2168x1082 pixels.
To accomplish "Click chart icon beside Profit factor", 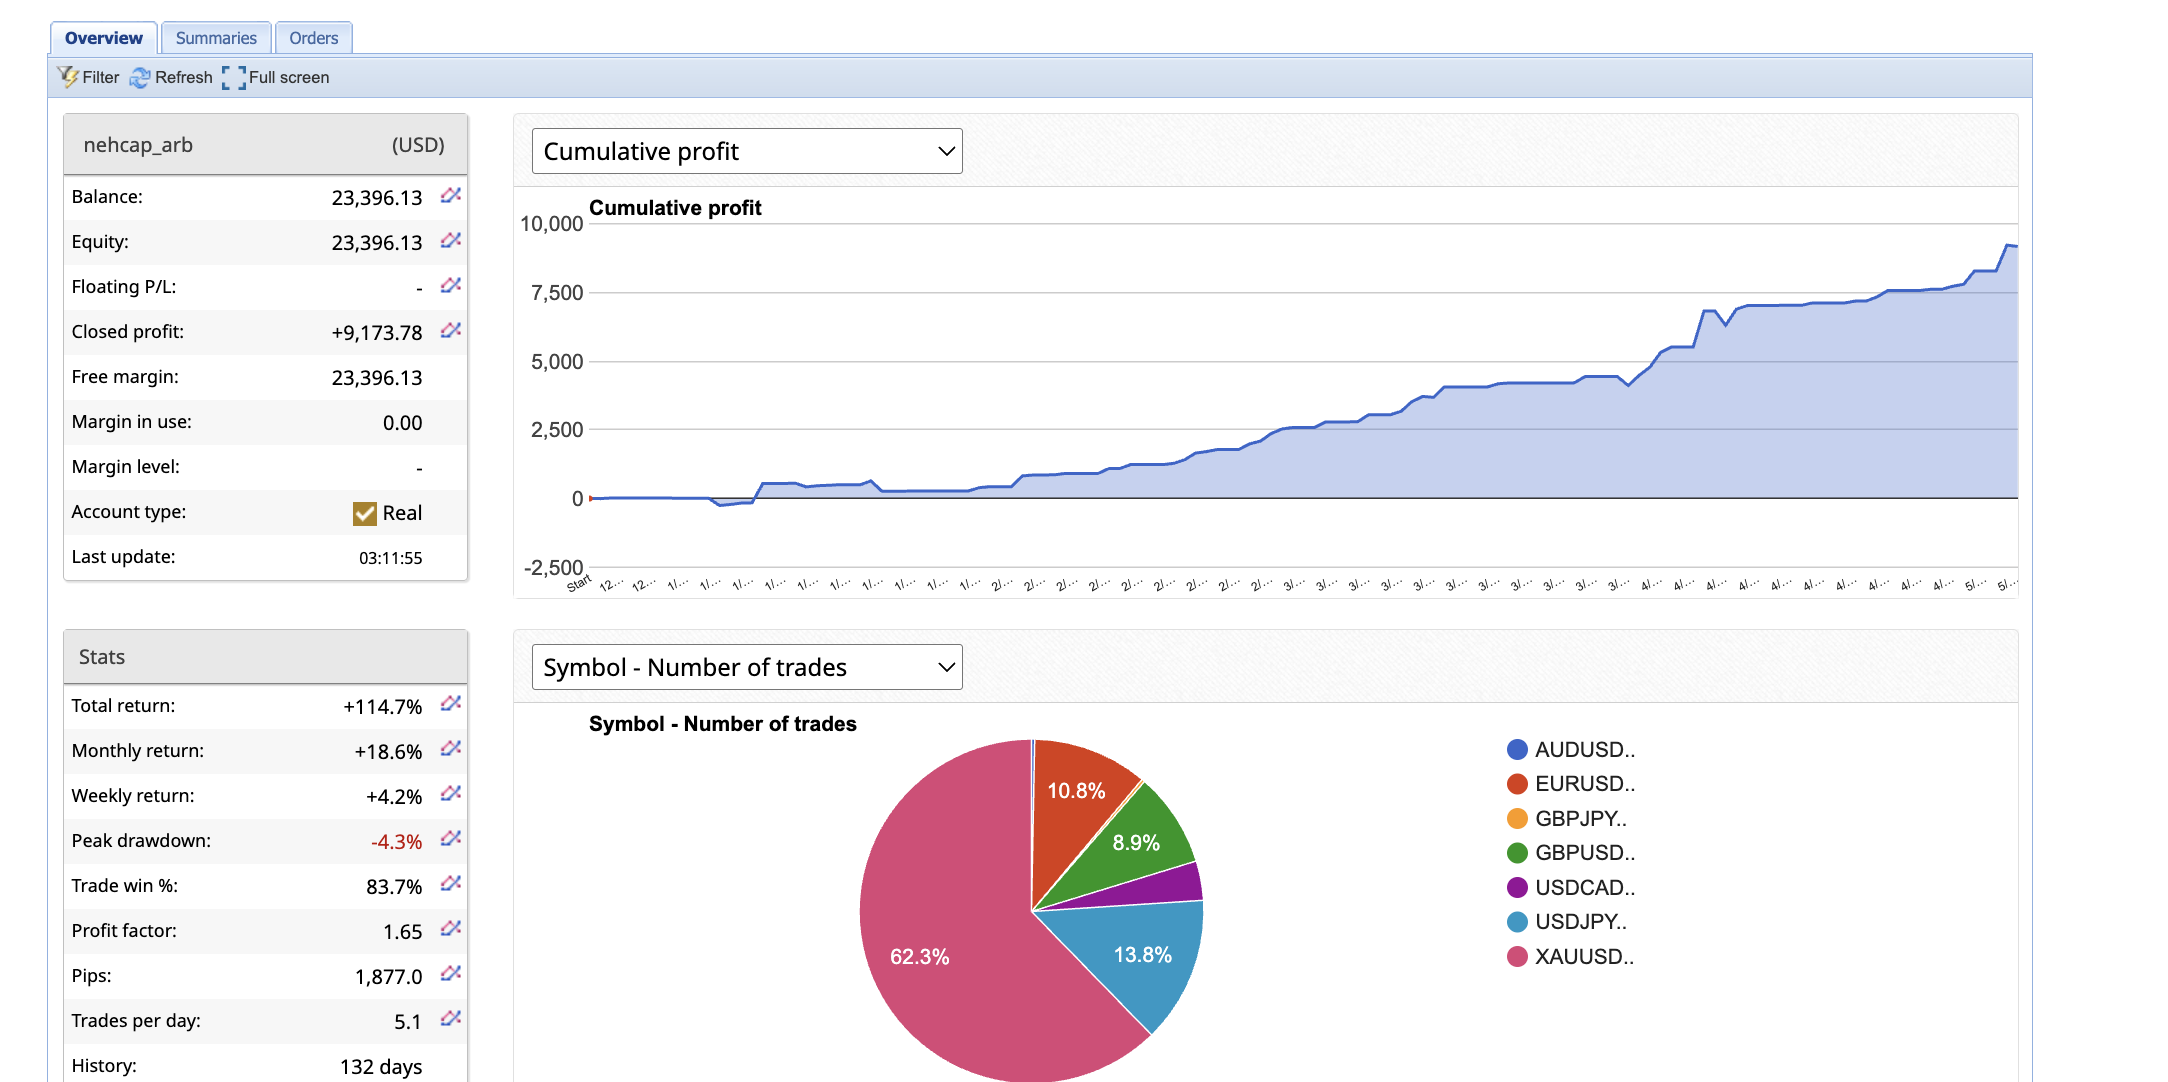I will [451, 929].
